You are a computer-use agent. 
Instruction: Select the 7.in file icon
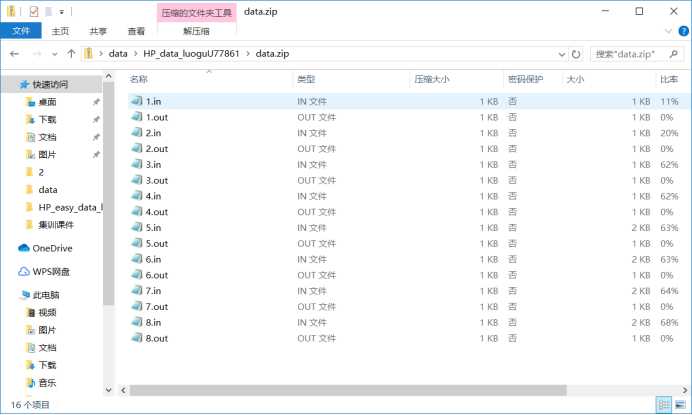(x=137, y=290)
